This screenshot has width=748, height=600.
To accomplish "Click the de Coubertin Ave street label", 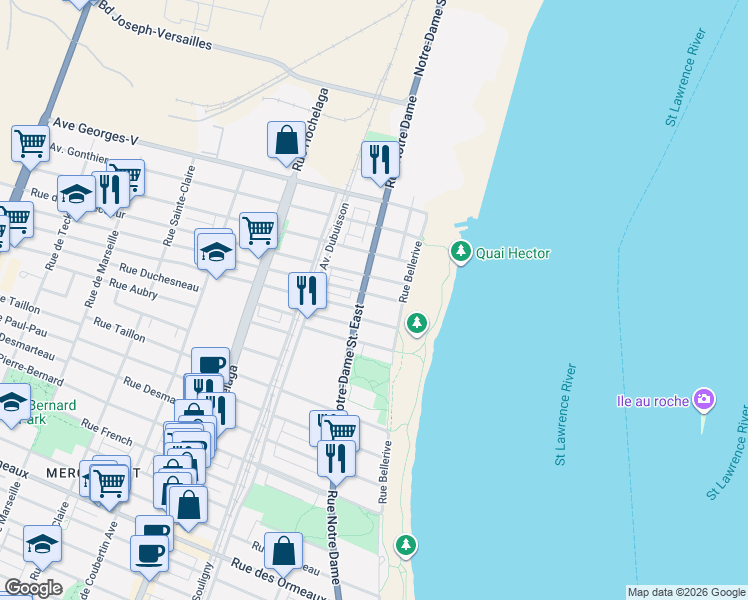I will click(101, 559).
